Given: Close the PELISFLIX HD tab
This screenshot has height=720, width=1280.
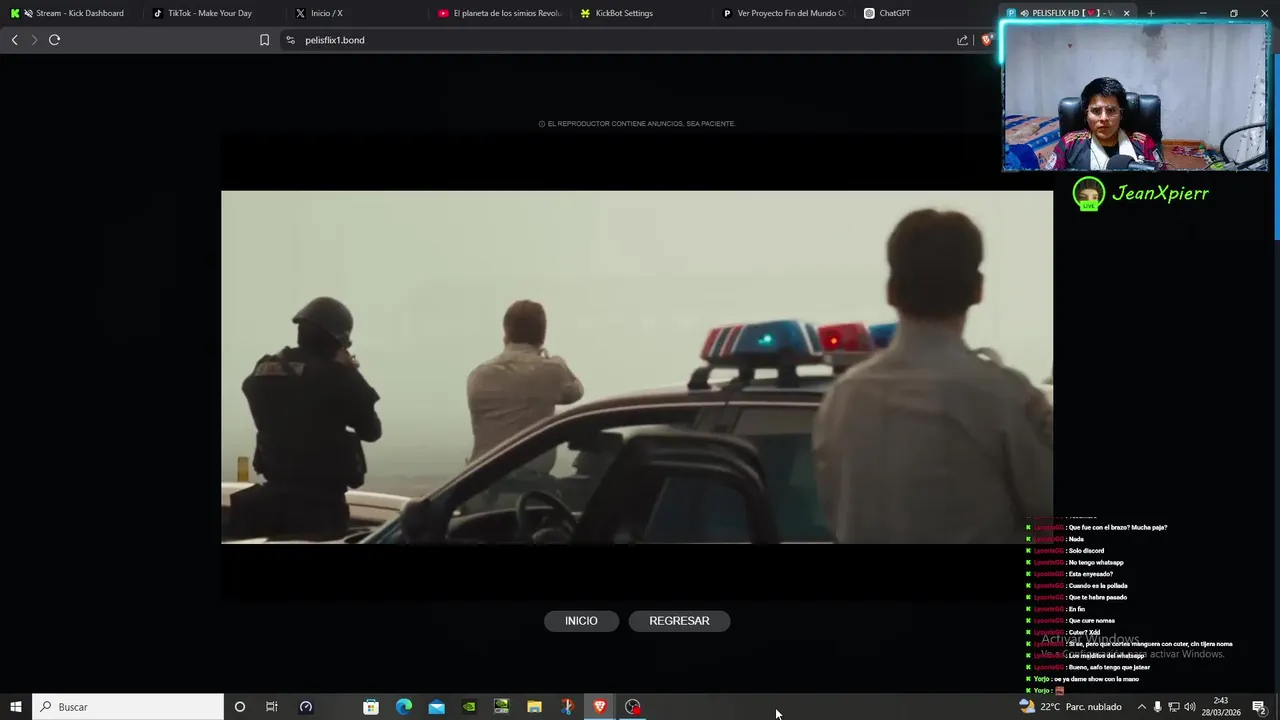Looking at the screenshot, I should [1126, 13].
